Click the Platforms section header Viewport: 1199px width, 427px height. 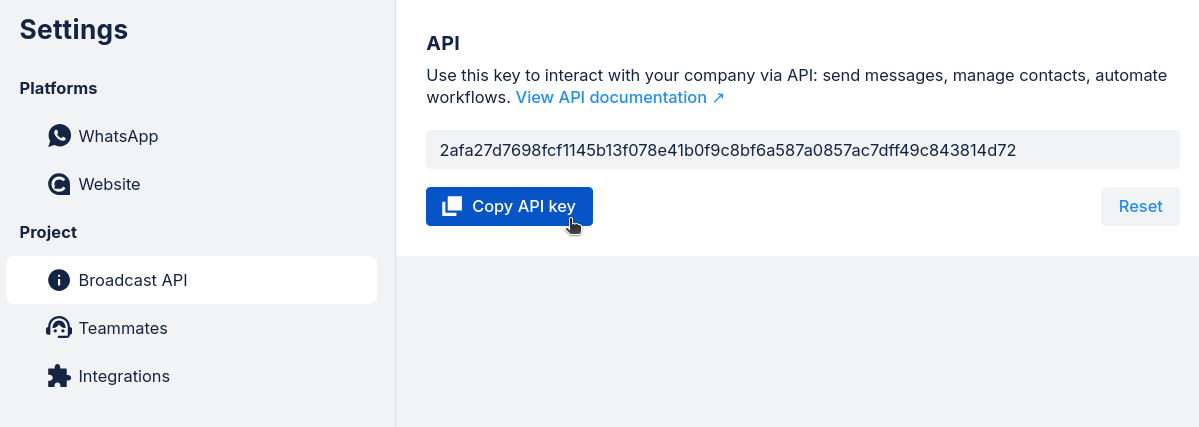58,88
